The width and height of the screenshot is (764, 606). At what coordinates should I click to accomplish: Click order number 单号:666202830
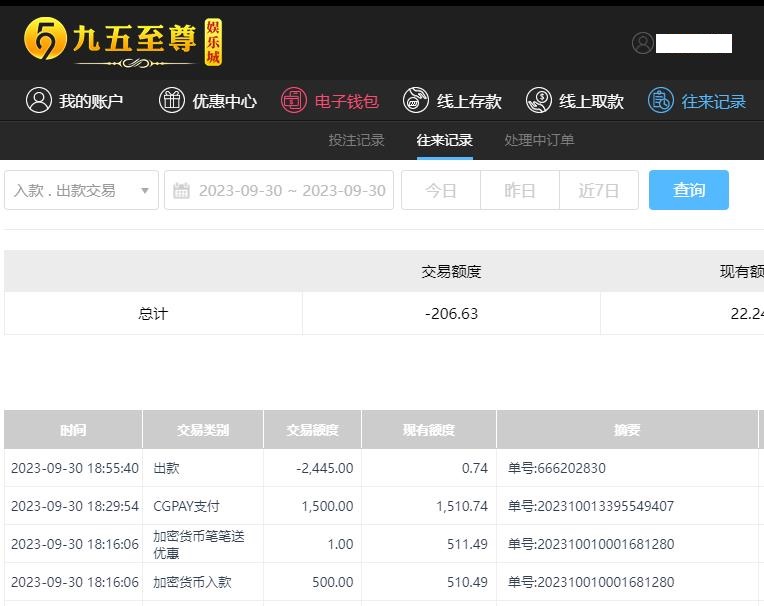coord(556,468)
